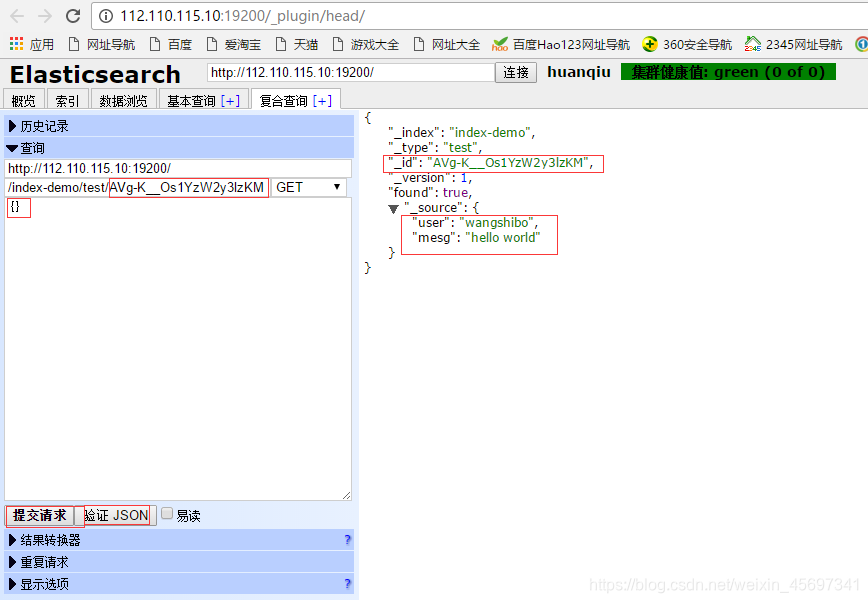Click the request path field /index-demo/test/
Viewport: 868px width, 603px height.
tap(137, 187)
